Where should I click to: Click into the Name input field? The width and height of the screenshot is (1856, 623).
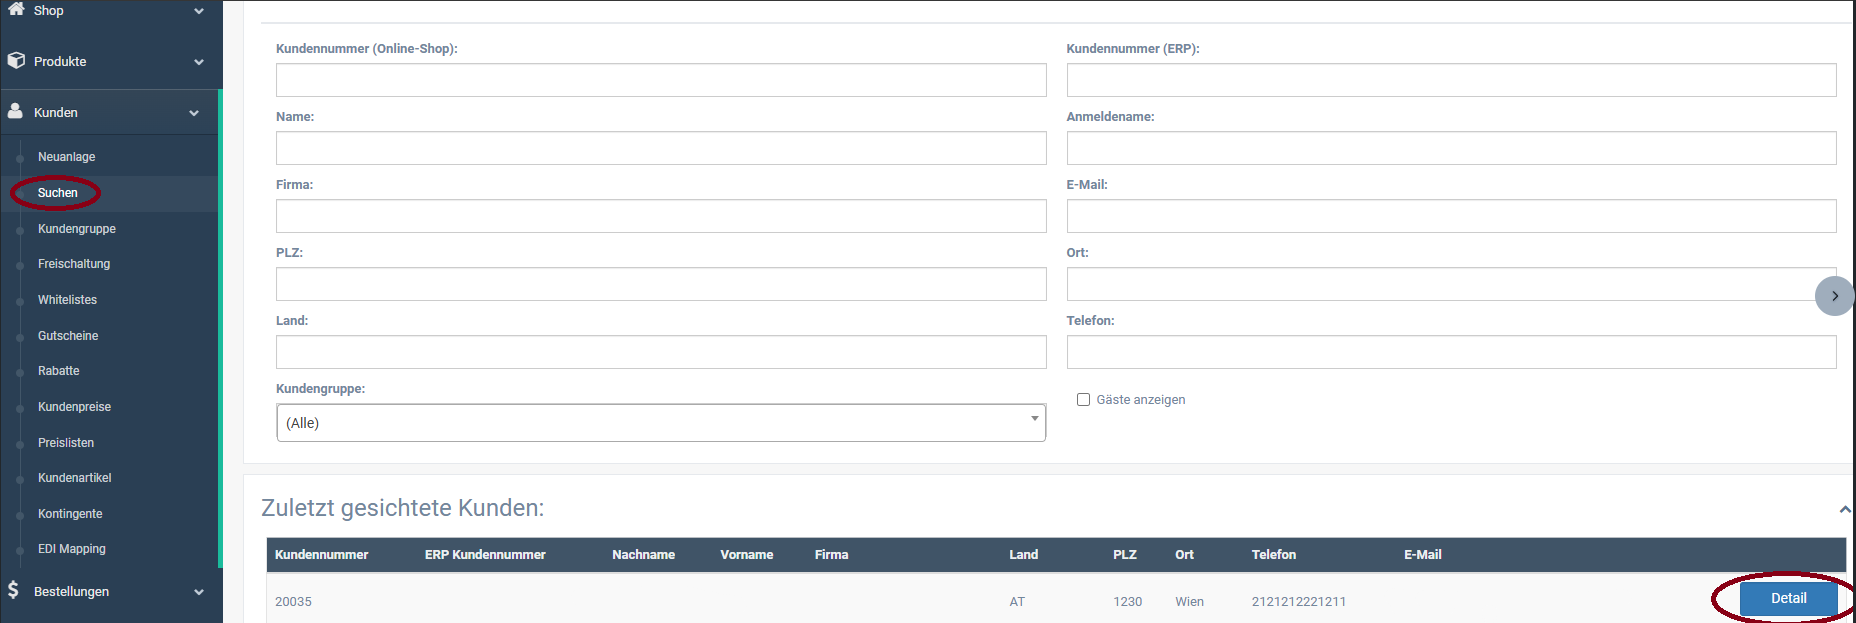click(x=661, y=148)
